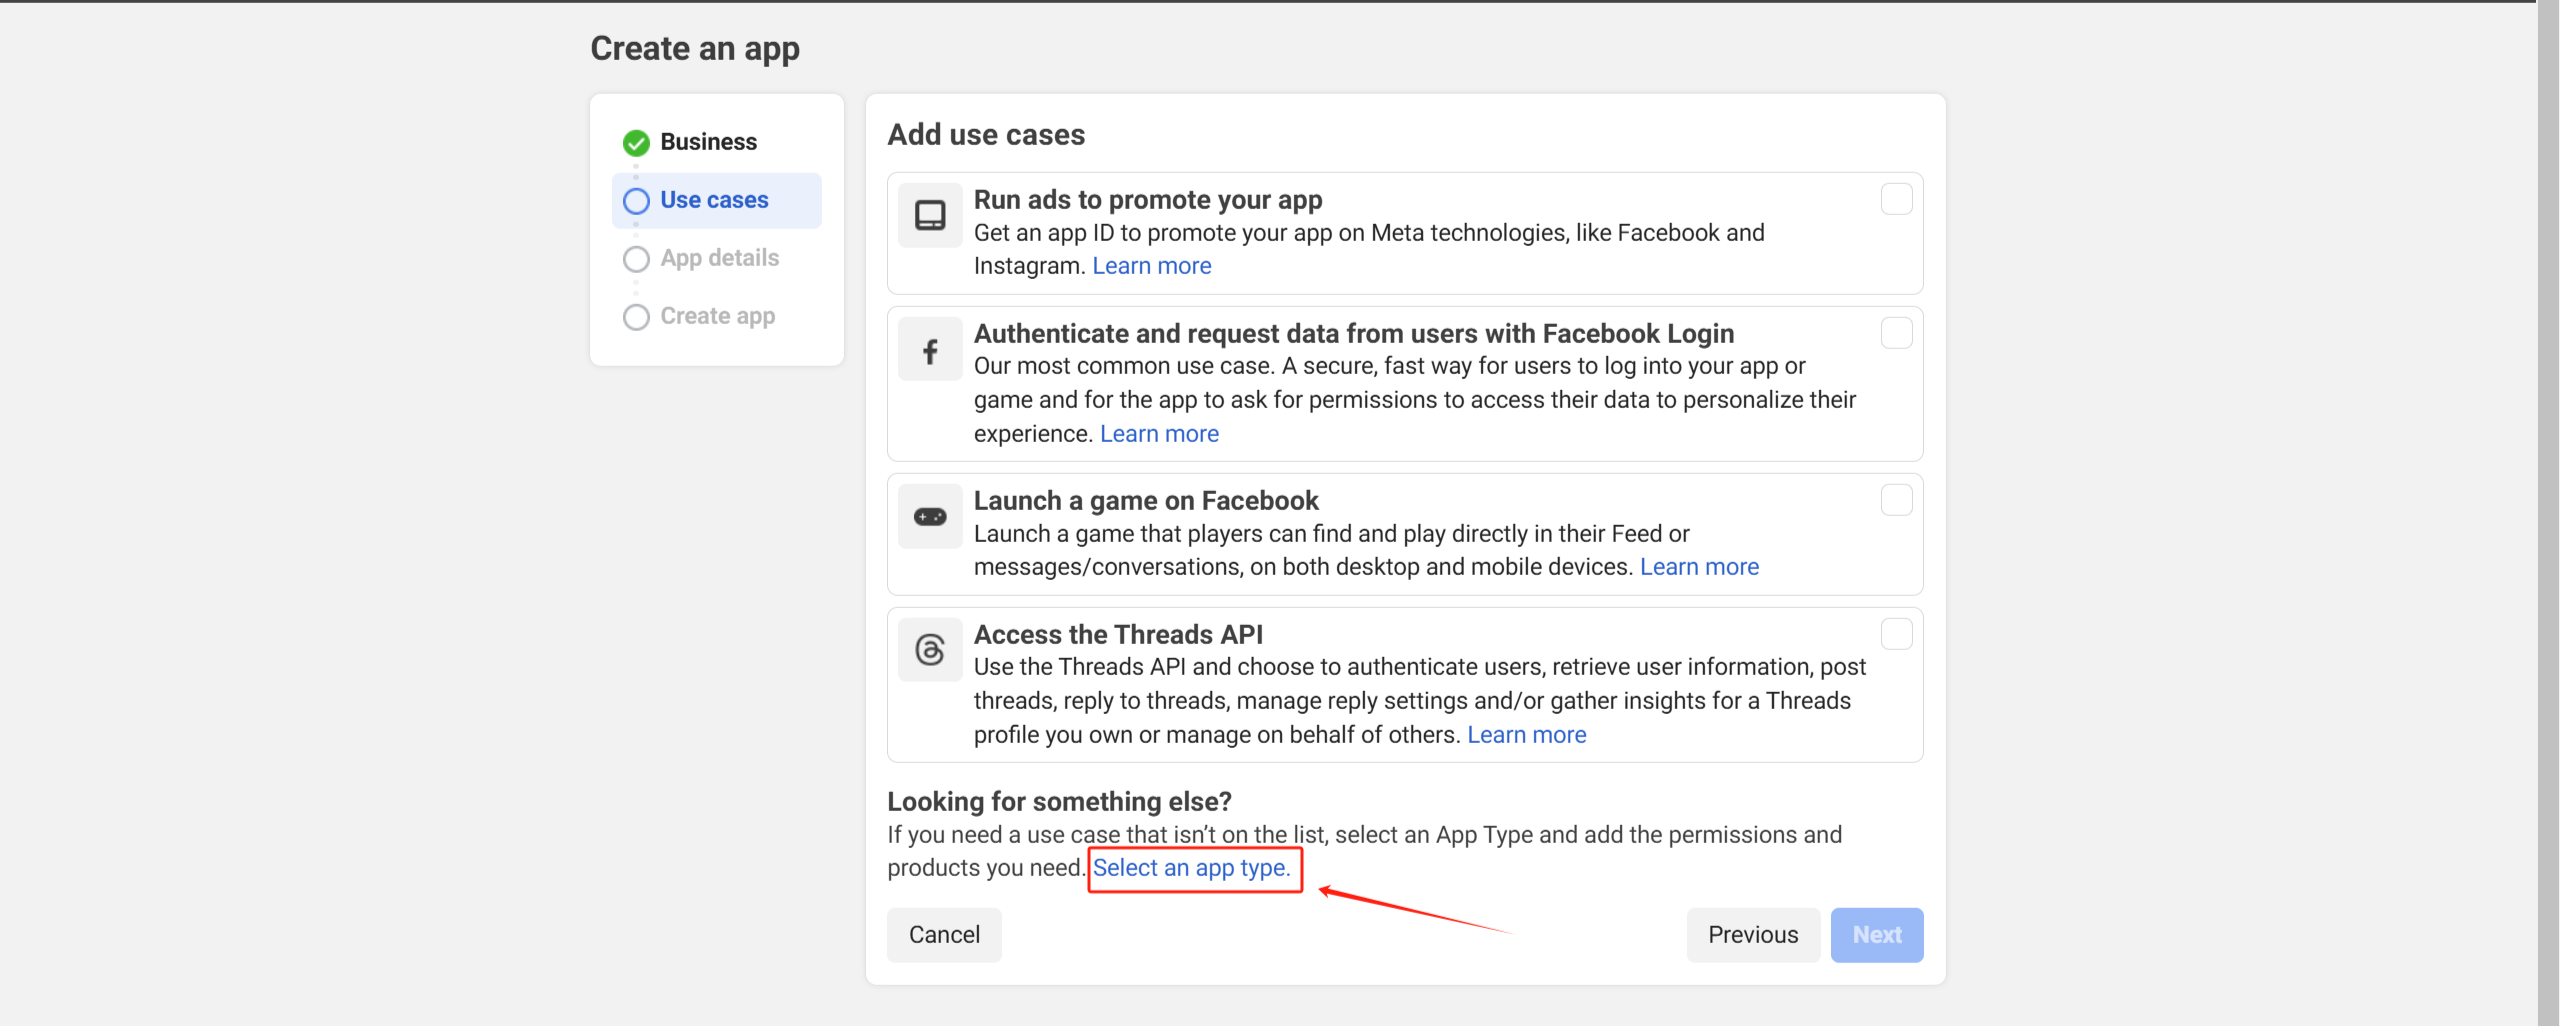Click the Add use cases heading
This screenshot has height=1026, width=2560.
pyautogui.click(x=986, y=135)
